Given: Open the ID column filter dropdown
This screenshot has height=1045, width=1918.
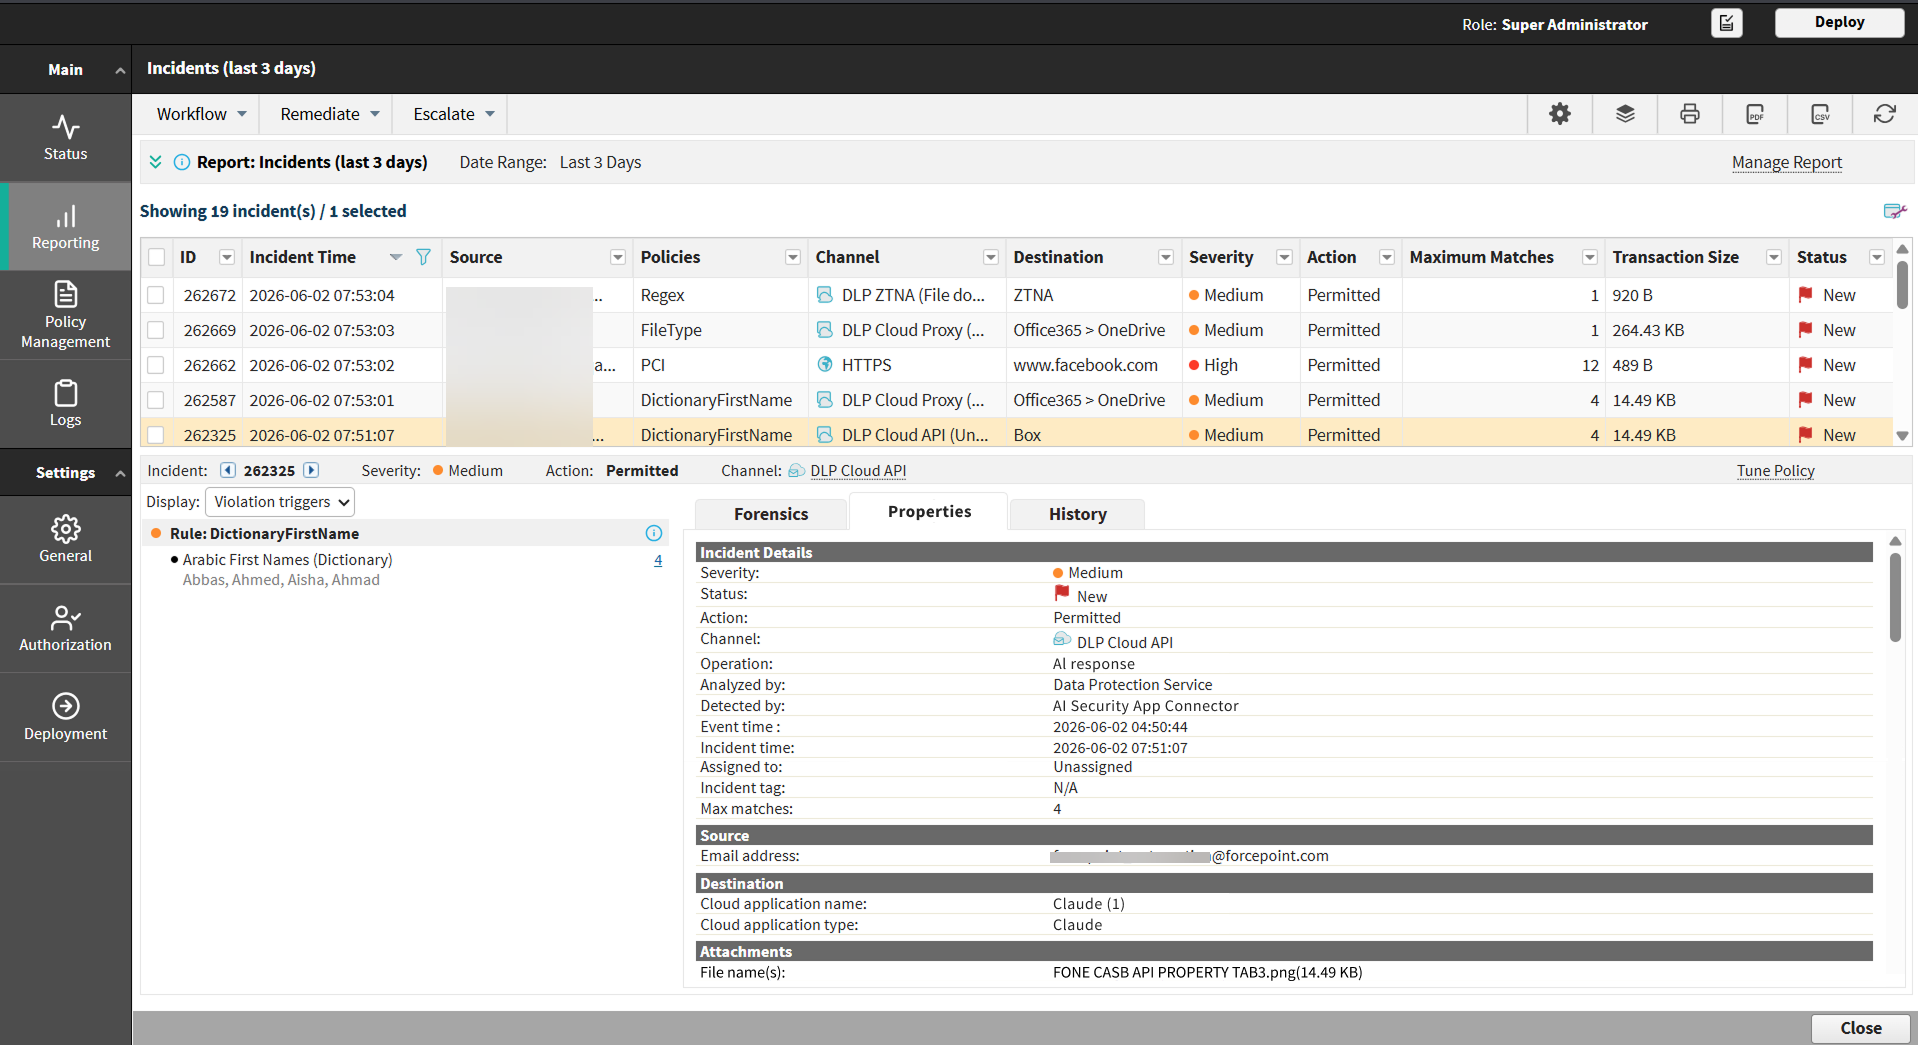Looking at the screenshot, I should [227, 257].
